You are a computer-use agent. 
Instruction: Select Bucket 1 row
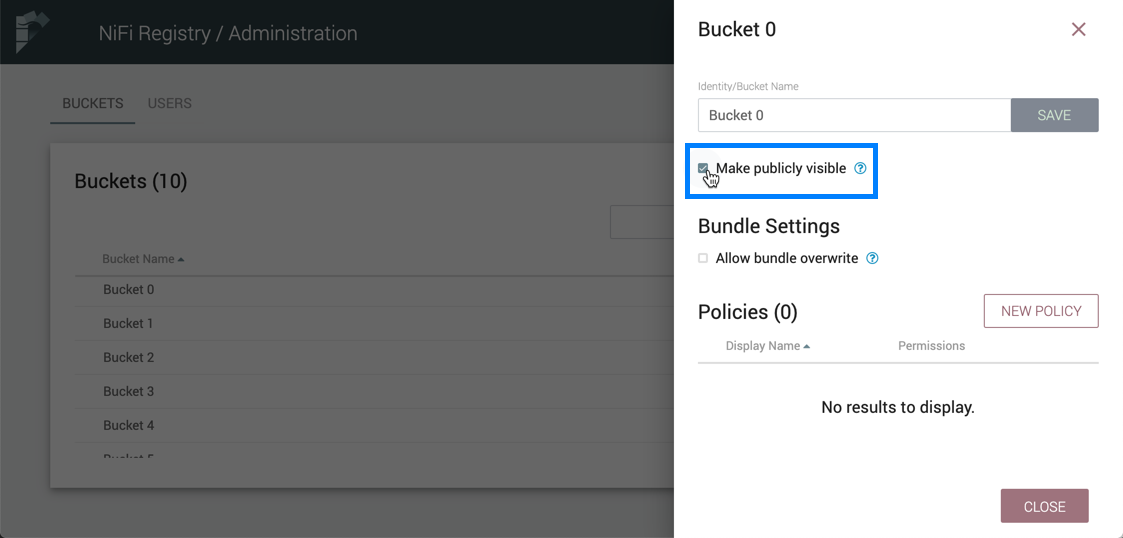(129, 324)
